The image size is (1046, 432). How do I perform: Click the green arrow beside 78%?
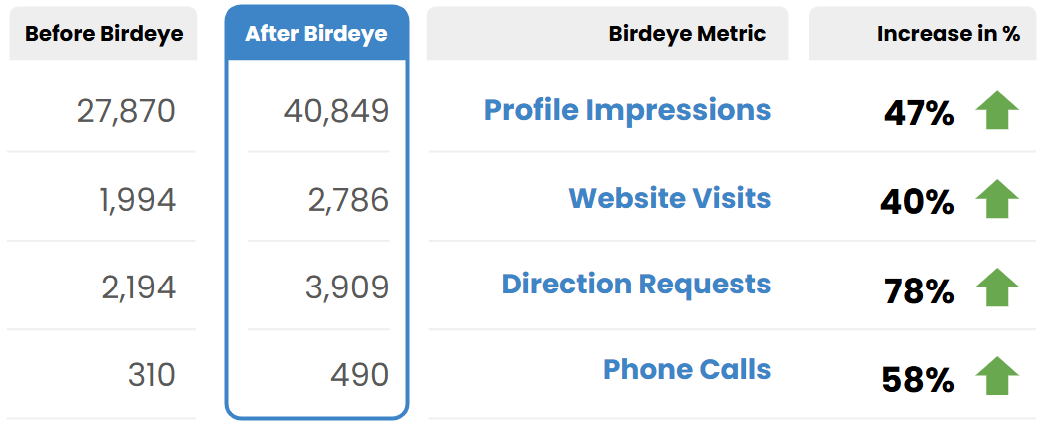point(996,288)
